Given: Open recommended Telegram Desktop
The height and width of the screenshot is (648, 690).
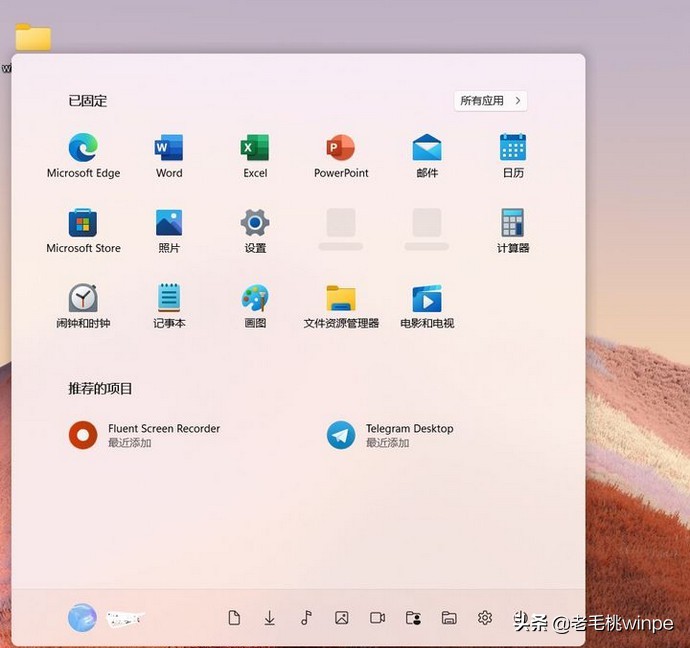Looking at the screenshot, I should click(x=391, y=435).
